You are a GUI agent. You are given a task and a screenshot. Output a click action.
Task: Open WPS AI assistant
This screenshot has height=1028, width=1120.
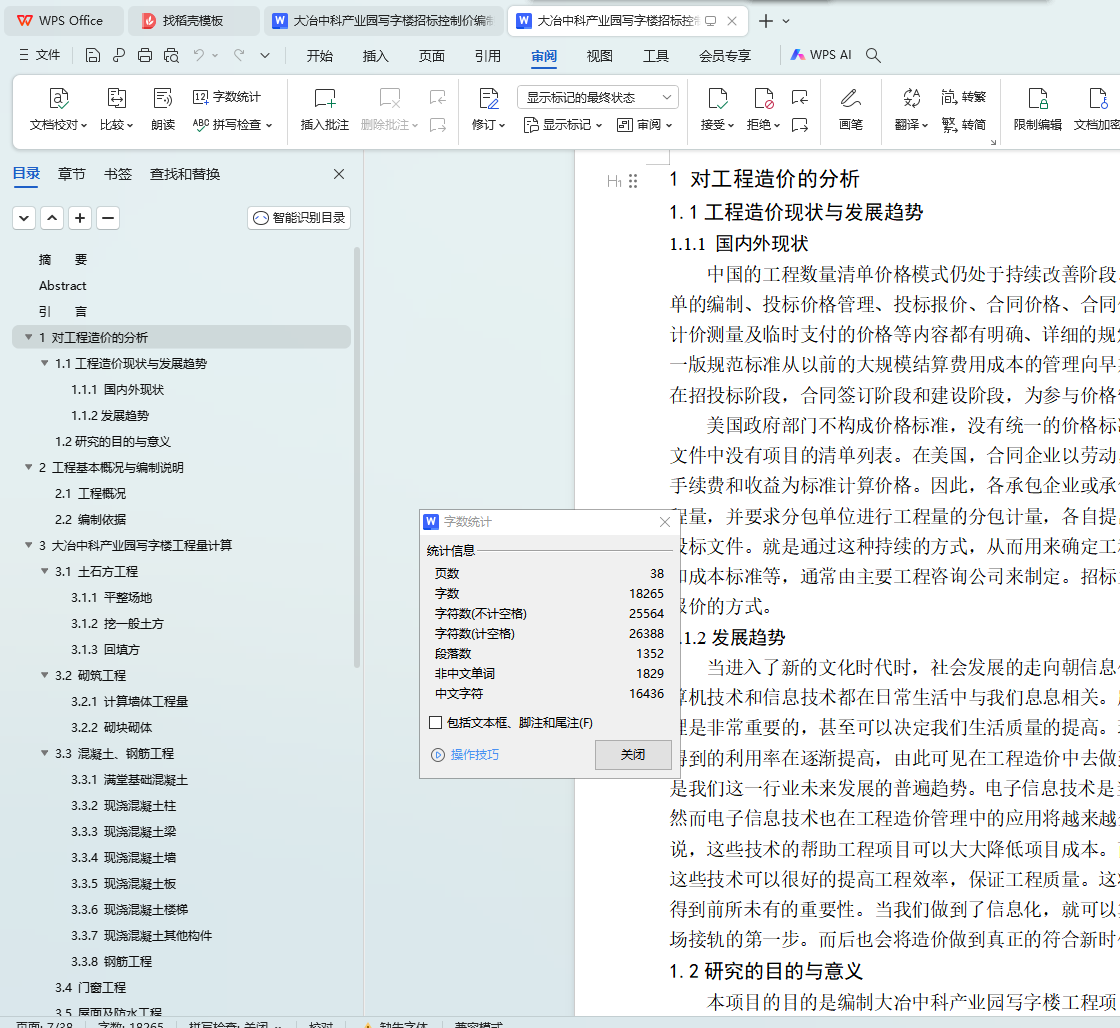[821, 55]
